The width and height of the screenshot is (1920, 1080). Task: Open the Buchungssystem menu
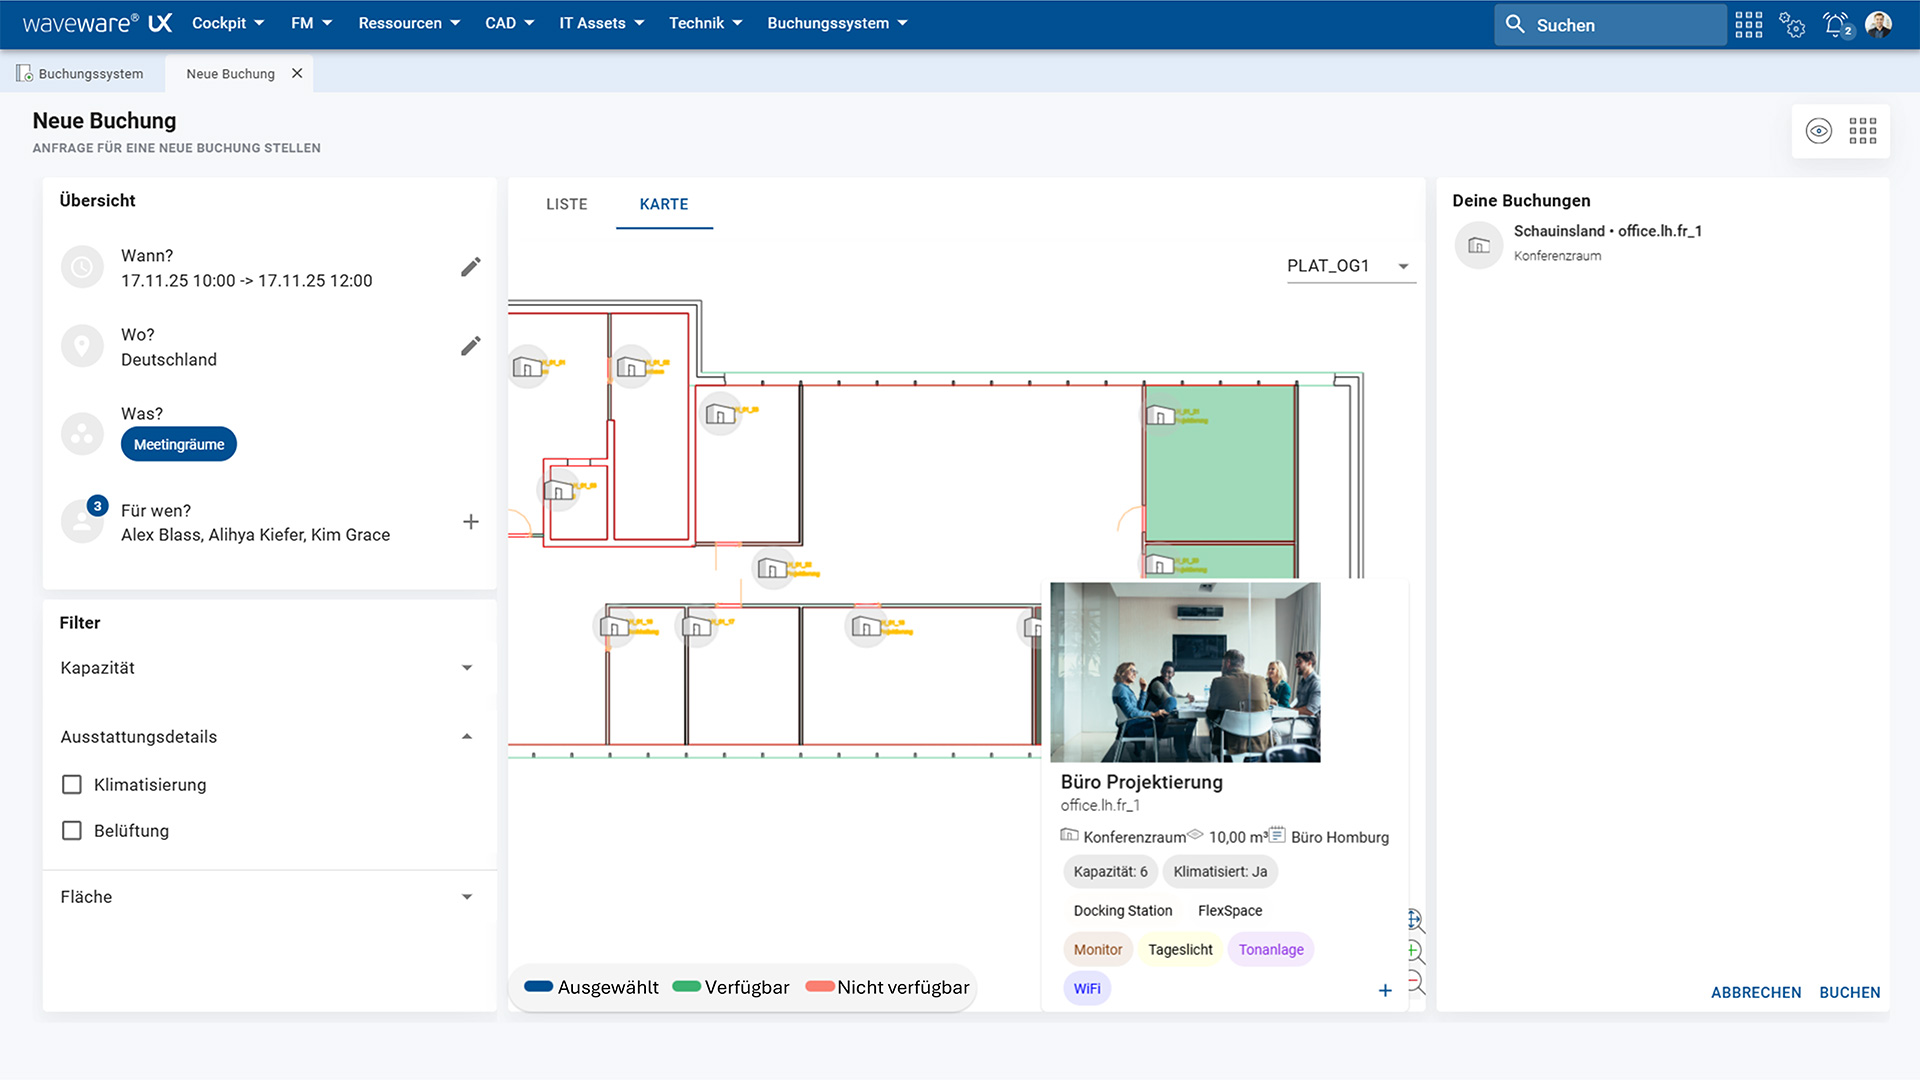pyautogui.click(x=837, y=23)
